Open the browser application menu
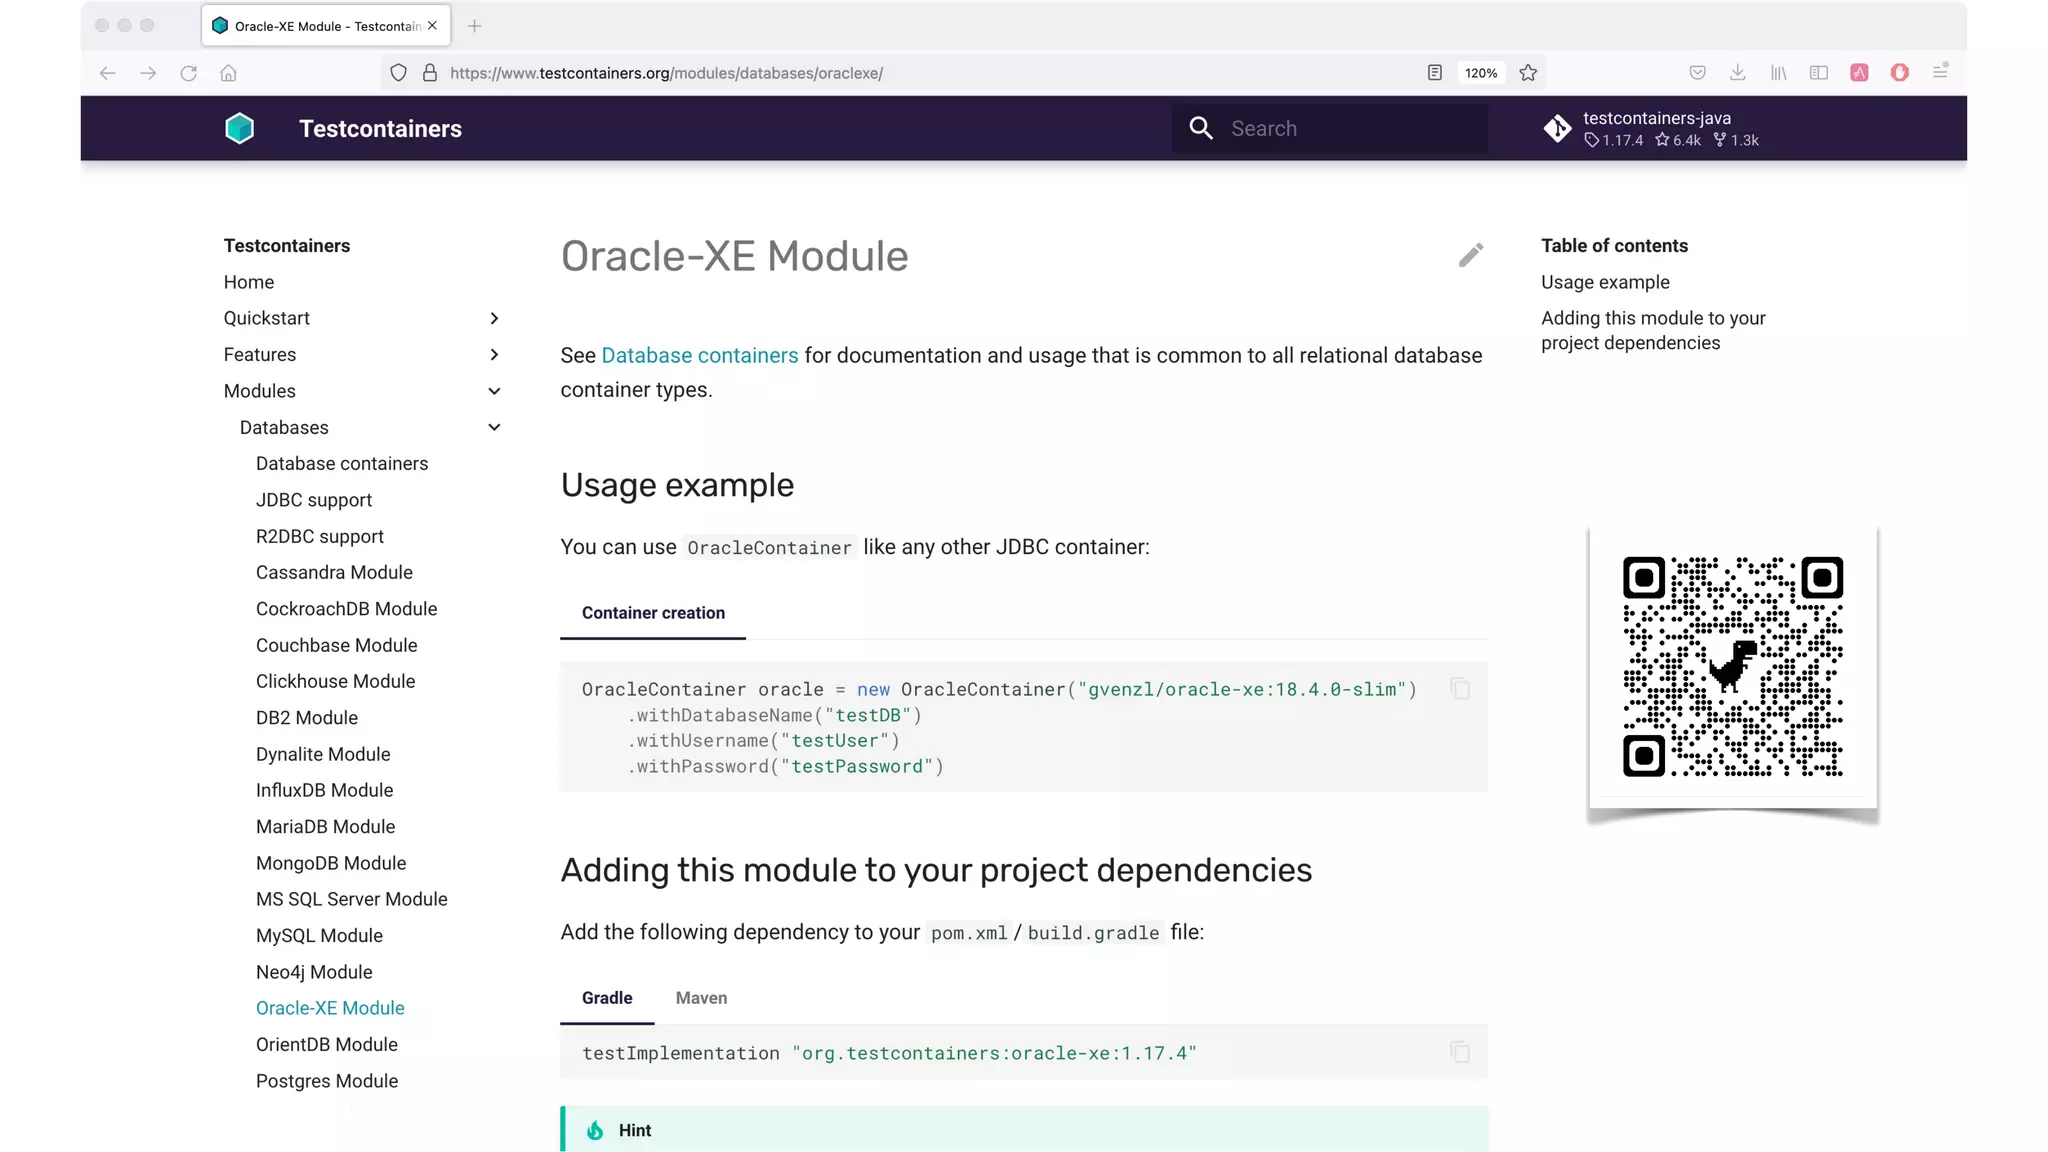 click(1940, 71)
